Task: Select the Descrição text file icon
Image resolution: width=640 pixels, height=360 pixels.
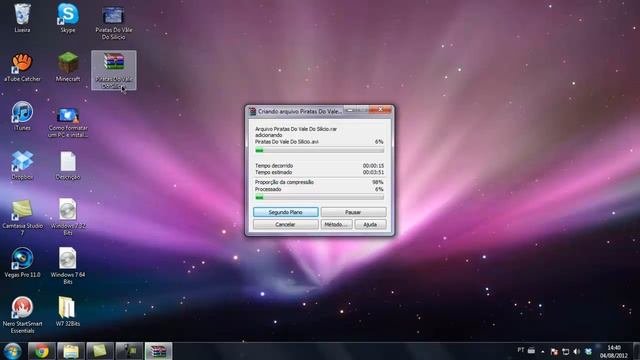Action: (68, 165)
